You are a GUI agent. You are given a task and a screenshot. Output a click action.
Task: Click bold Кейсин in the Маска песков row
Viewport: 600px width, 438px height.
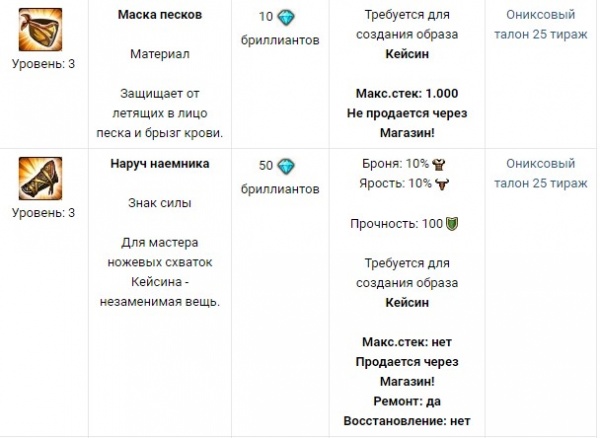pos(404,56)
